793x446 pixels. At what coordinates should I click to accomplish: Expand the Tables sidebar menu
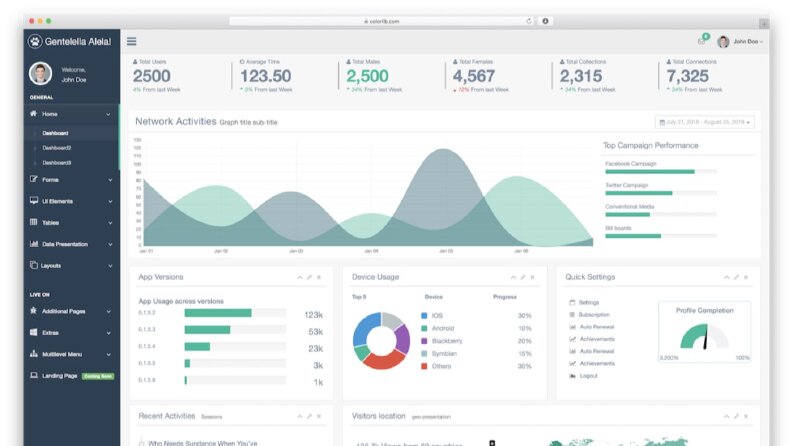[x=71, y=222]
